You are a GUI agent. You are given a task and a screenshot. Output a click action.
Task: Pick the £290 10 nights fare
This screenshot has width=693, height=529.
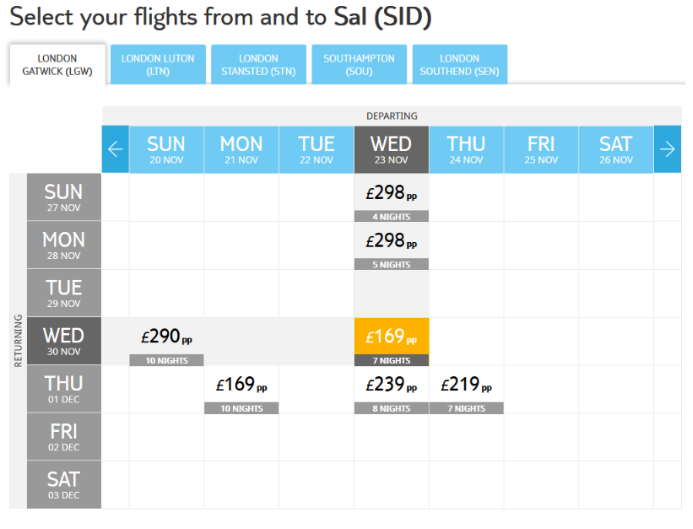click(167, 342)
